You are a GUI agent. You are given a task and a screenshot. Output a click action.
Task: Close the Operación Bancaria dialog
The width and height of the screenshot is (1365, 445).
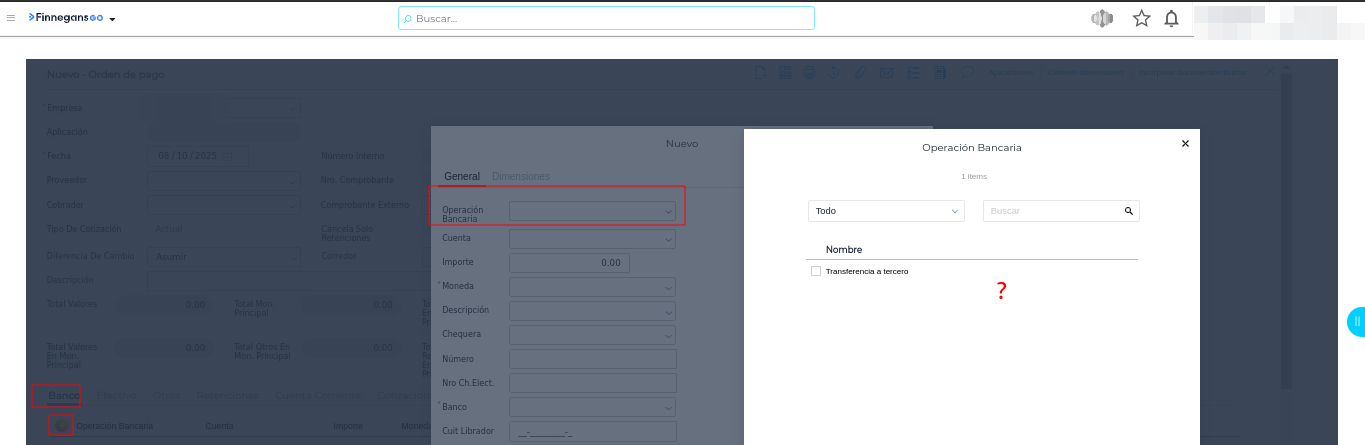point(1185,144)
